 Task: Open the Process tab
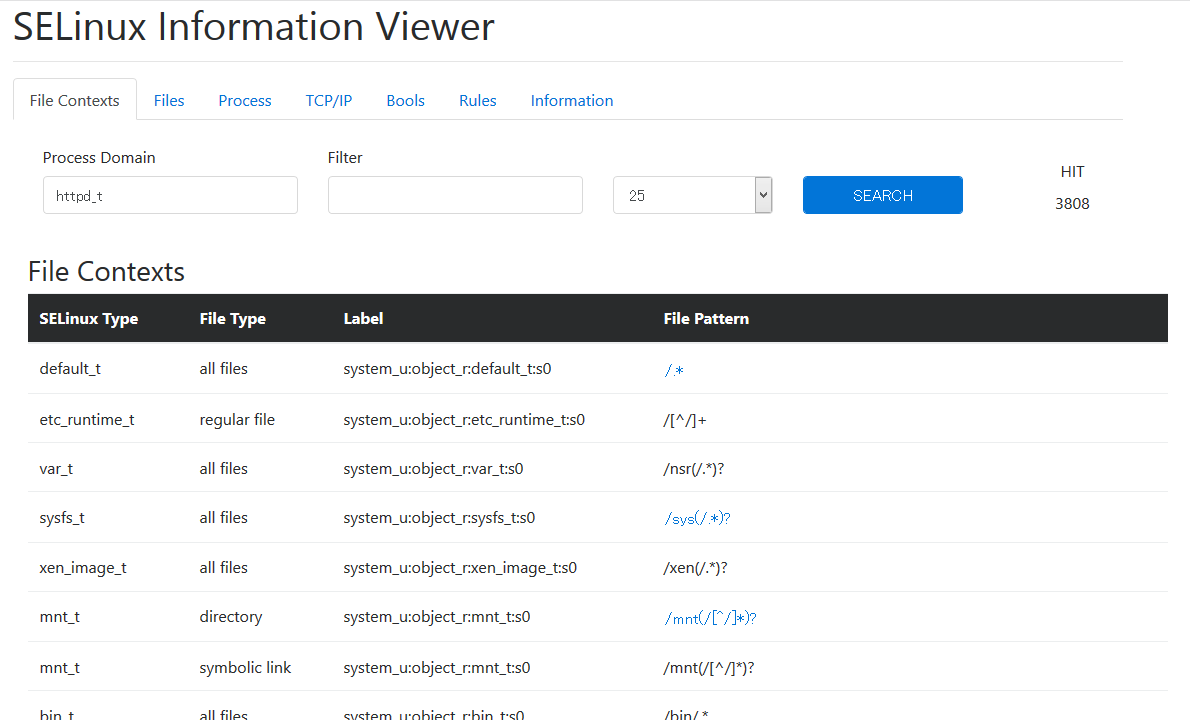tap(244, 100)
